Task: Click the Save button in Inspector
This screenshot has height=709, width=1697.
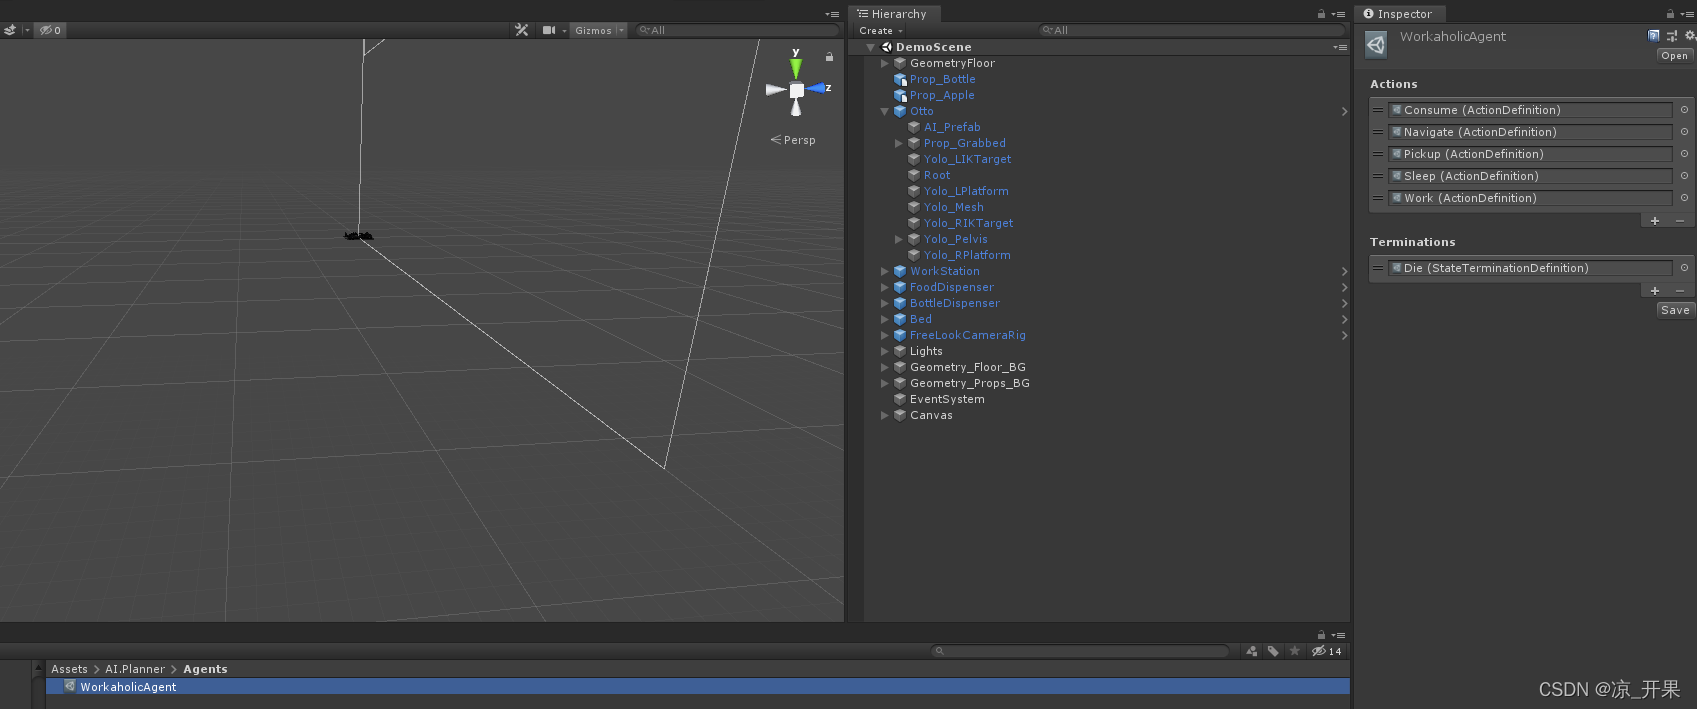Action: [1675, 310]
